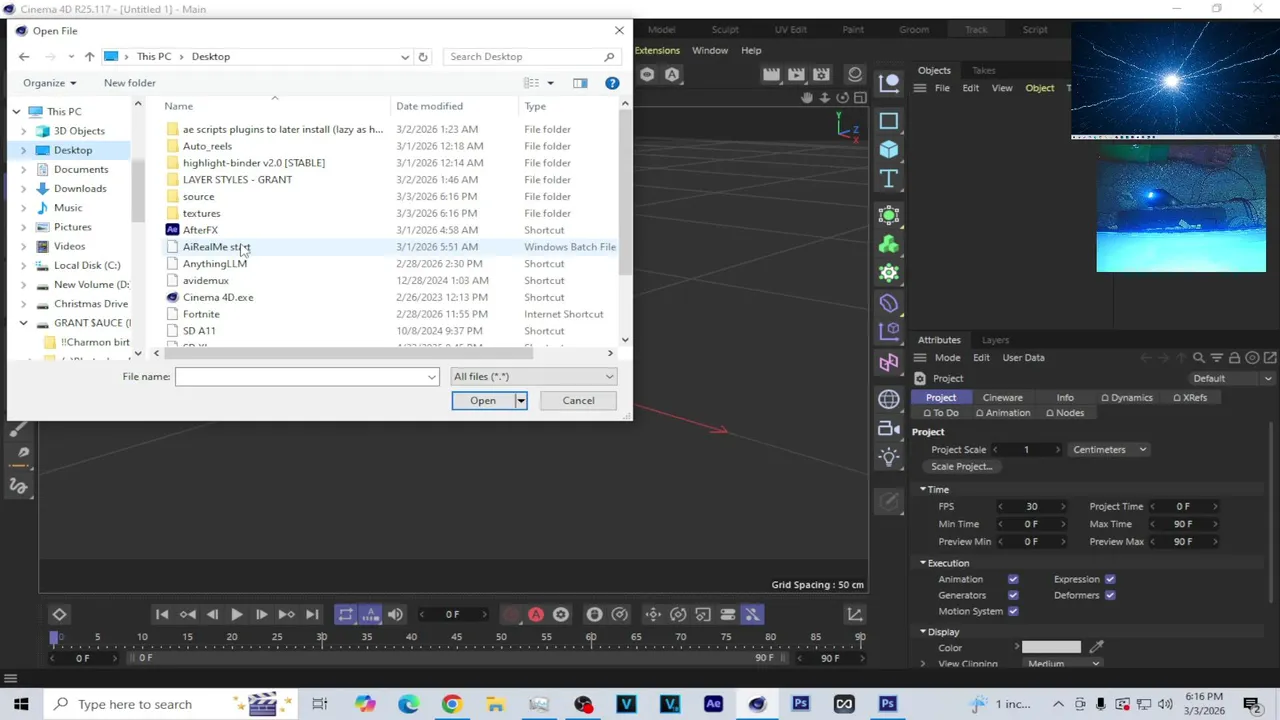This screenshot has height=720, width=1280.
Task: Jump to the next keyframe
Action: (286, 614)
